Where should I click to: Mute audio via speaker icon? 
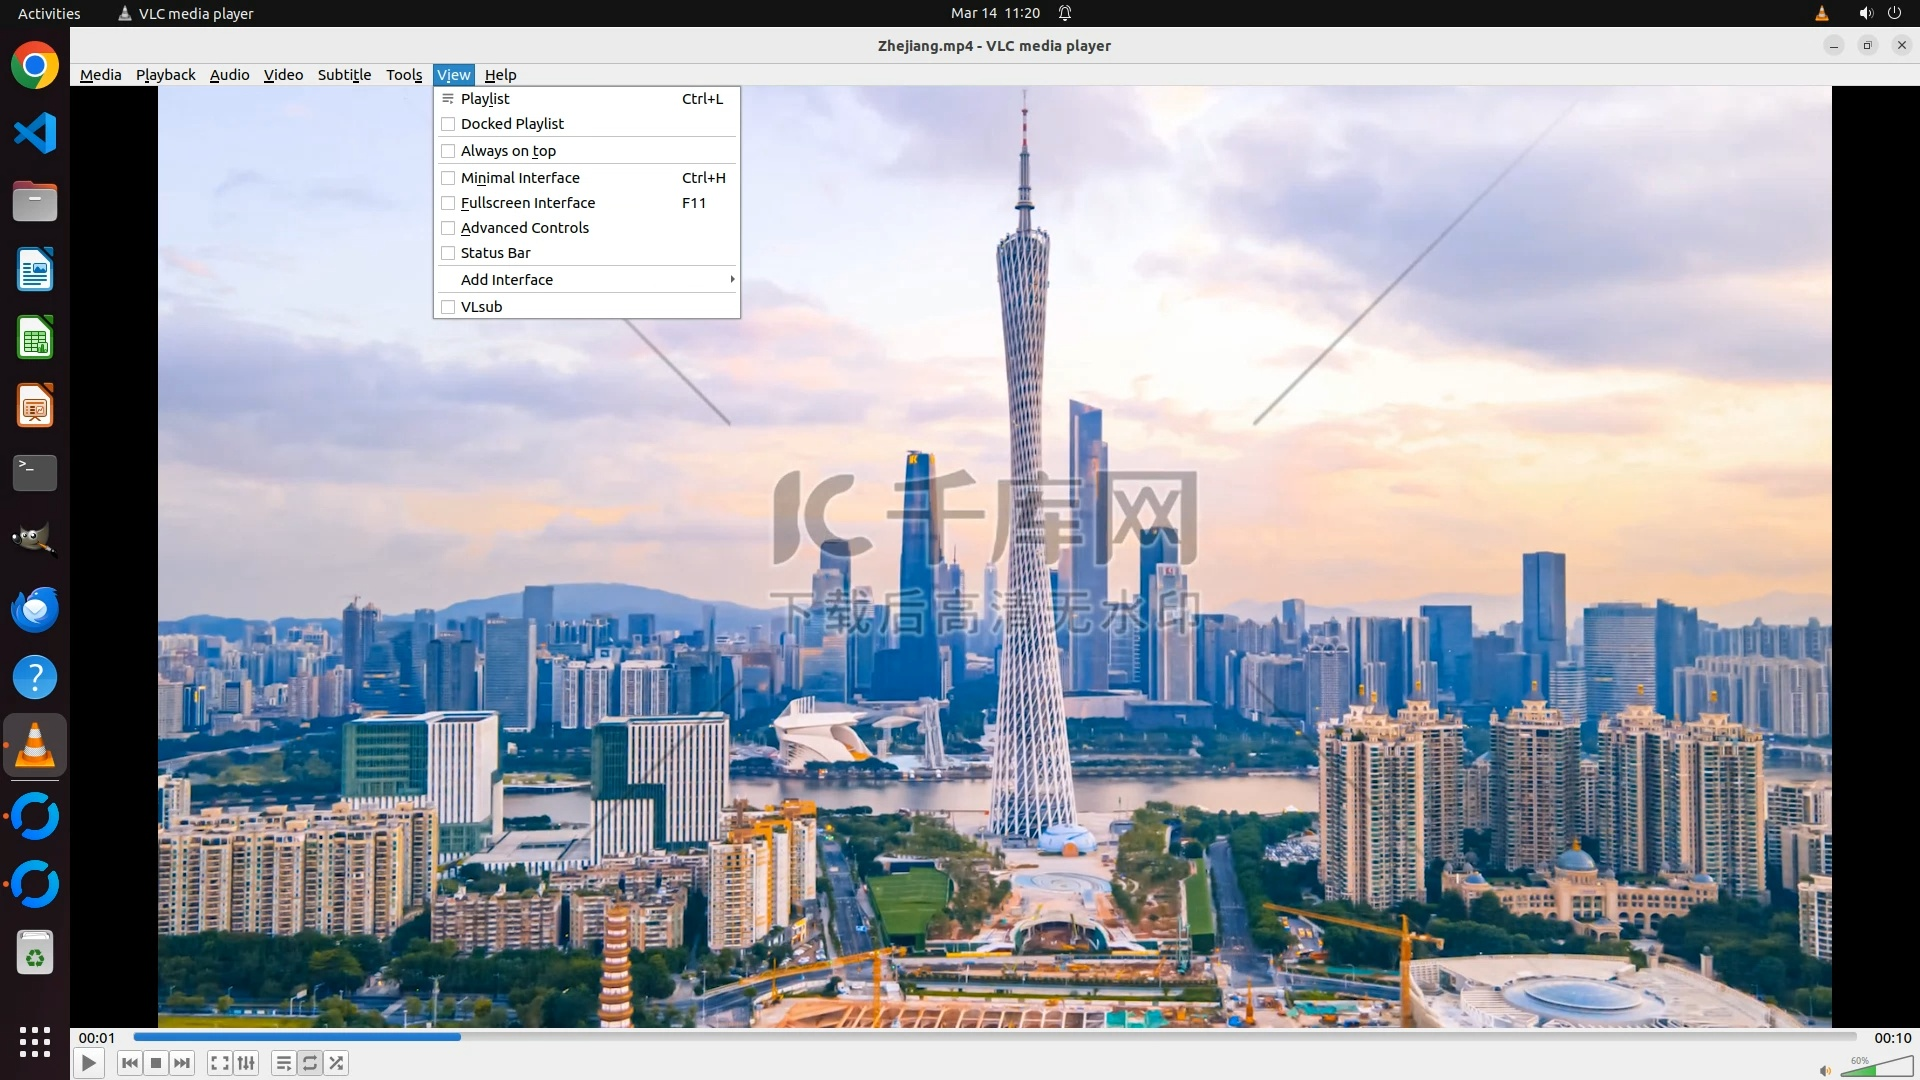[x=1824, y=1070]
